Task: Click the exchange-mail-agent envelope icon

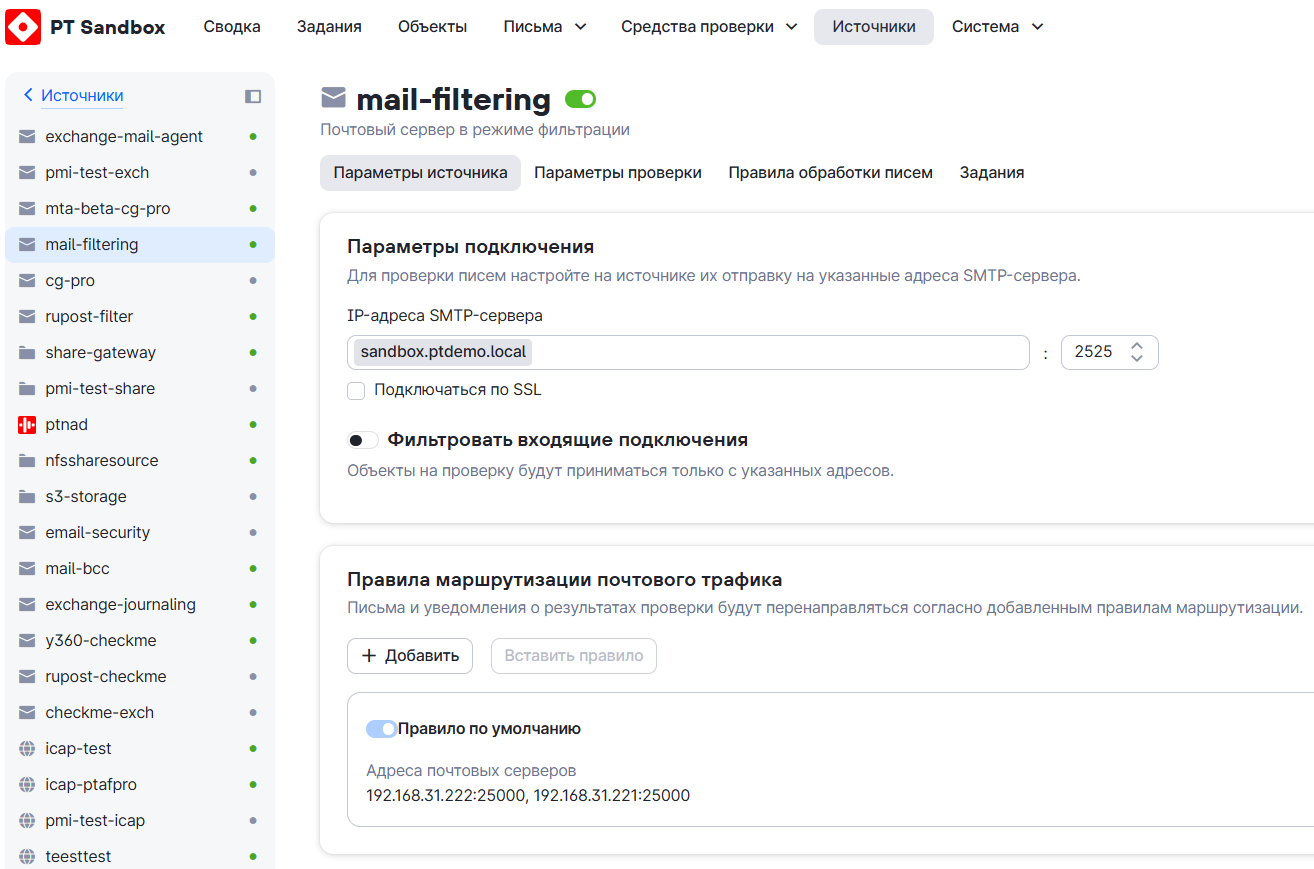Action: pyautogui.click(x=27, y=137)
